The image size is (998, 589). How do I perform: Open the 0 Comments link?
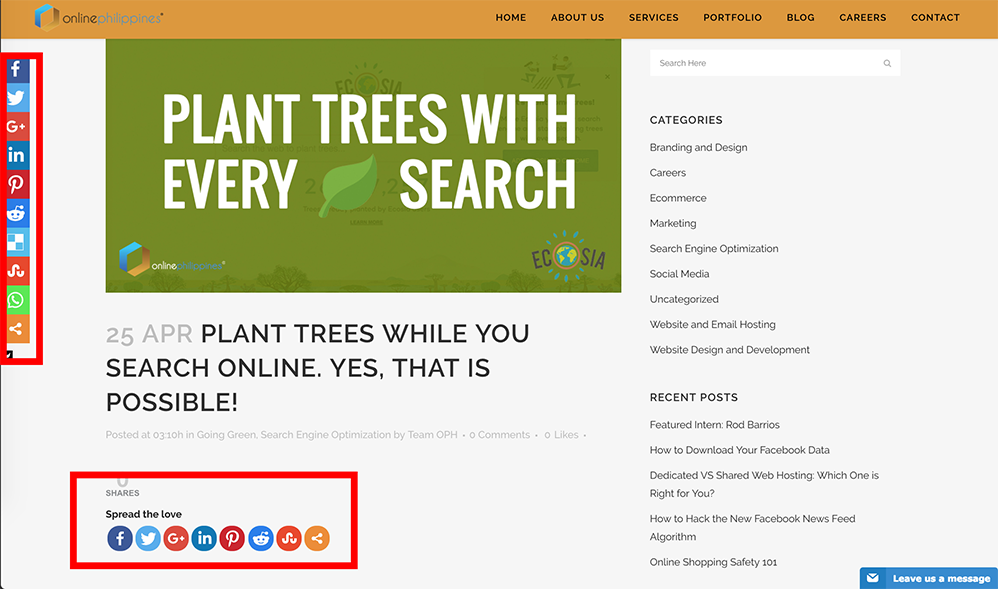coord(500,435)
